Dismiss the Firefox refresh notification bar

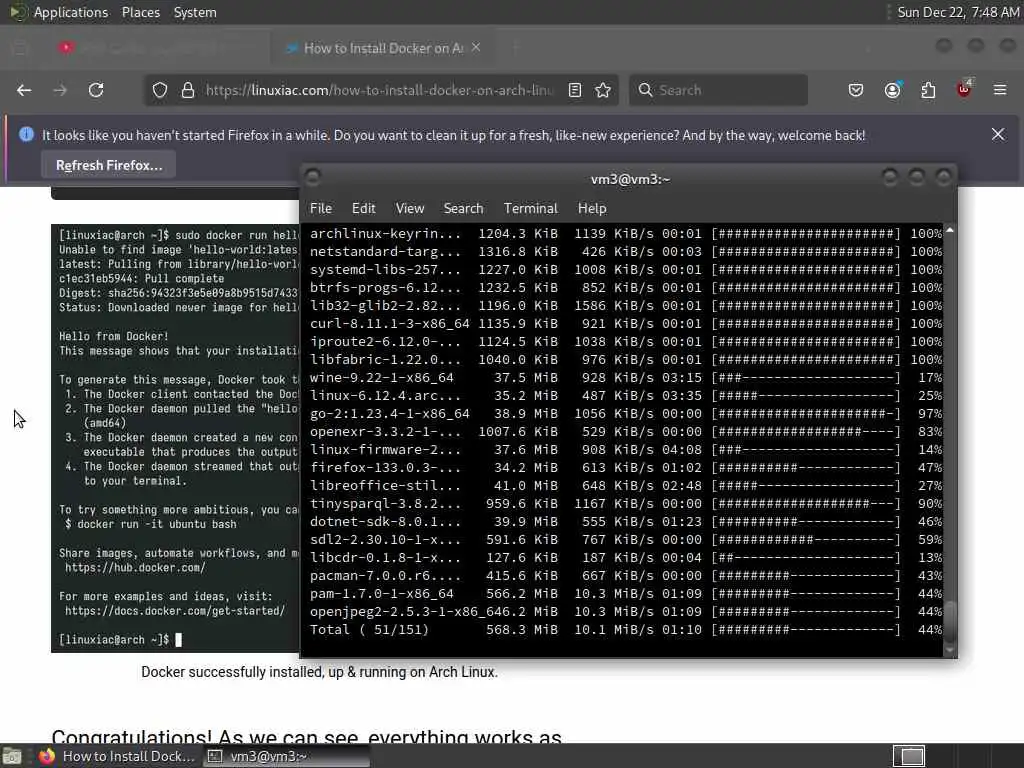point(998,135)
